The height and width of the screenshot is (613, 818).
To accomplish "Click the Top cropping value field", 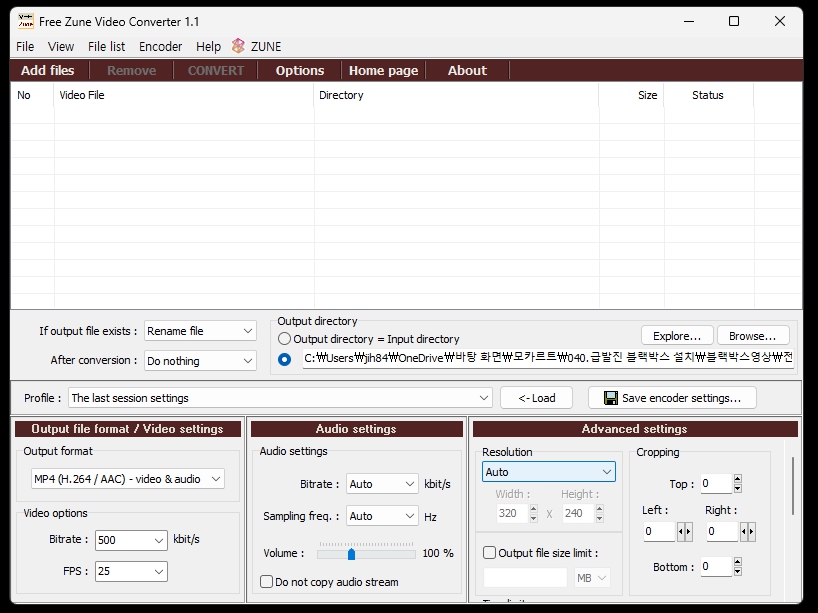I will [x=716, y=484].
